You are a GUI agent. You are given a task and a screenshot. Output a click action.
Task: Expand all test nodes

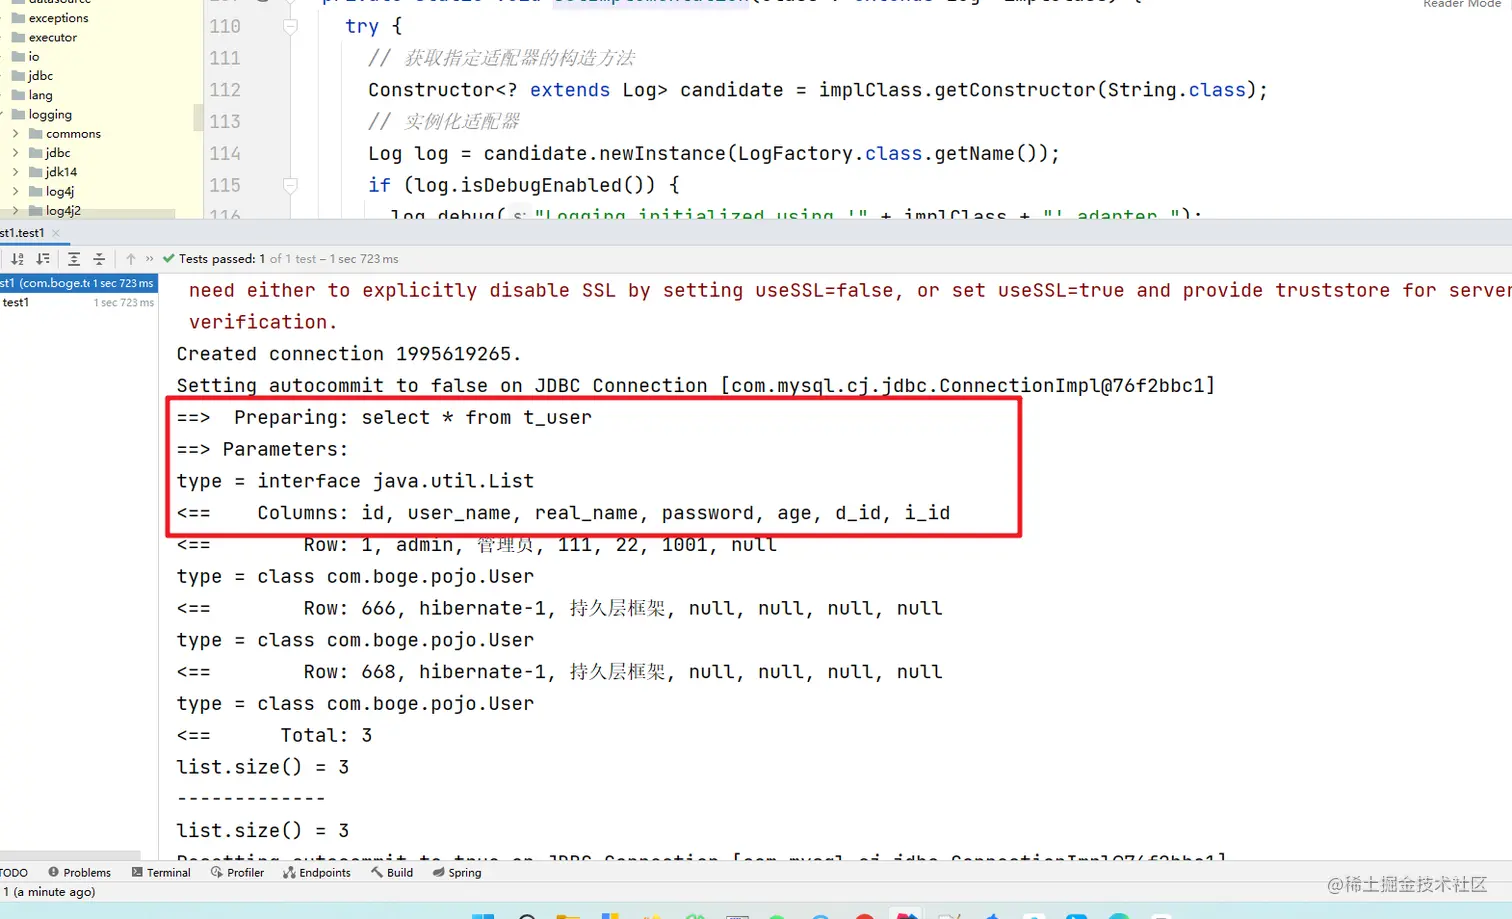click(x=74, y=259)
